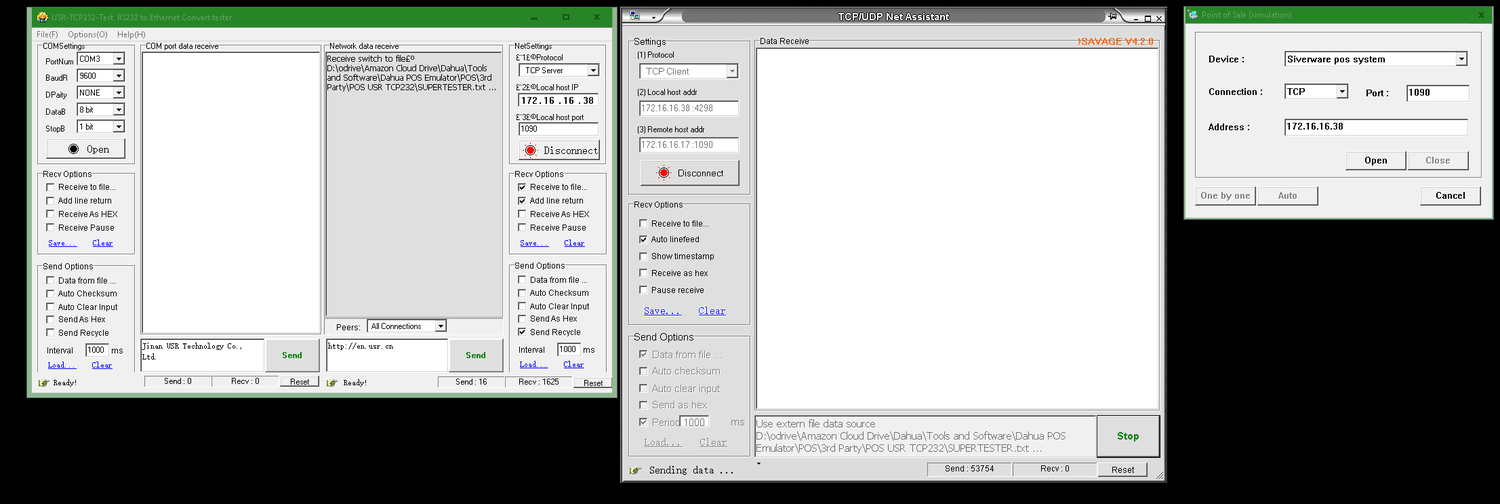This screenshot has width=1500, height=504.
Task: Click Clear link in COM Recv Options
Action: [x=102, y=243]
